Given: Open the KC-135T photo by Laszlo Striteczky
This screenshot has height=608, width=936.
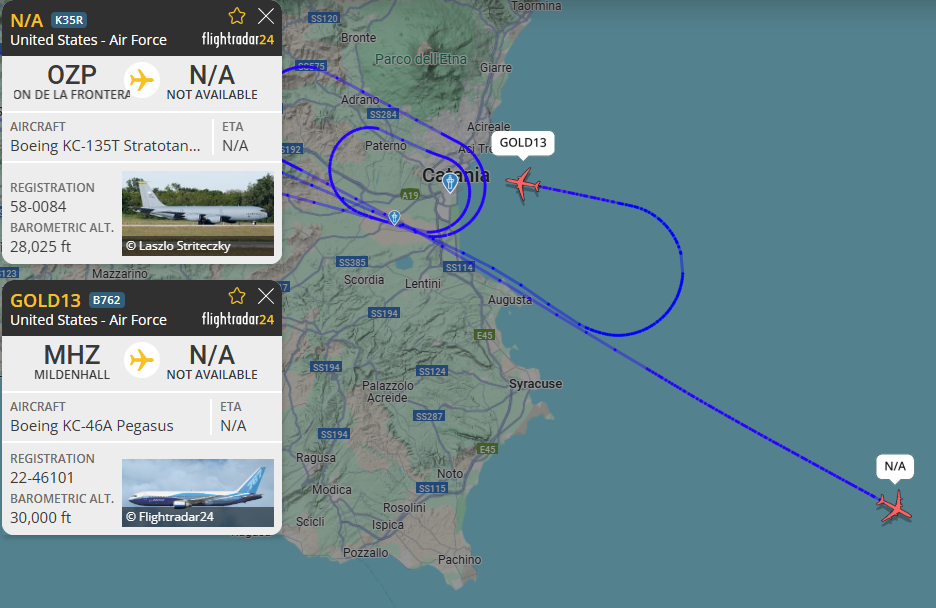Looking at the screenshot, I should [198, 214].
